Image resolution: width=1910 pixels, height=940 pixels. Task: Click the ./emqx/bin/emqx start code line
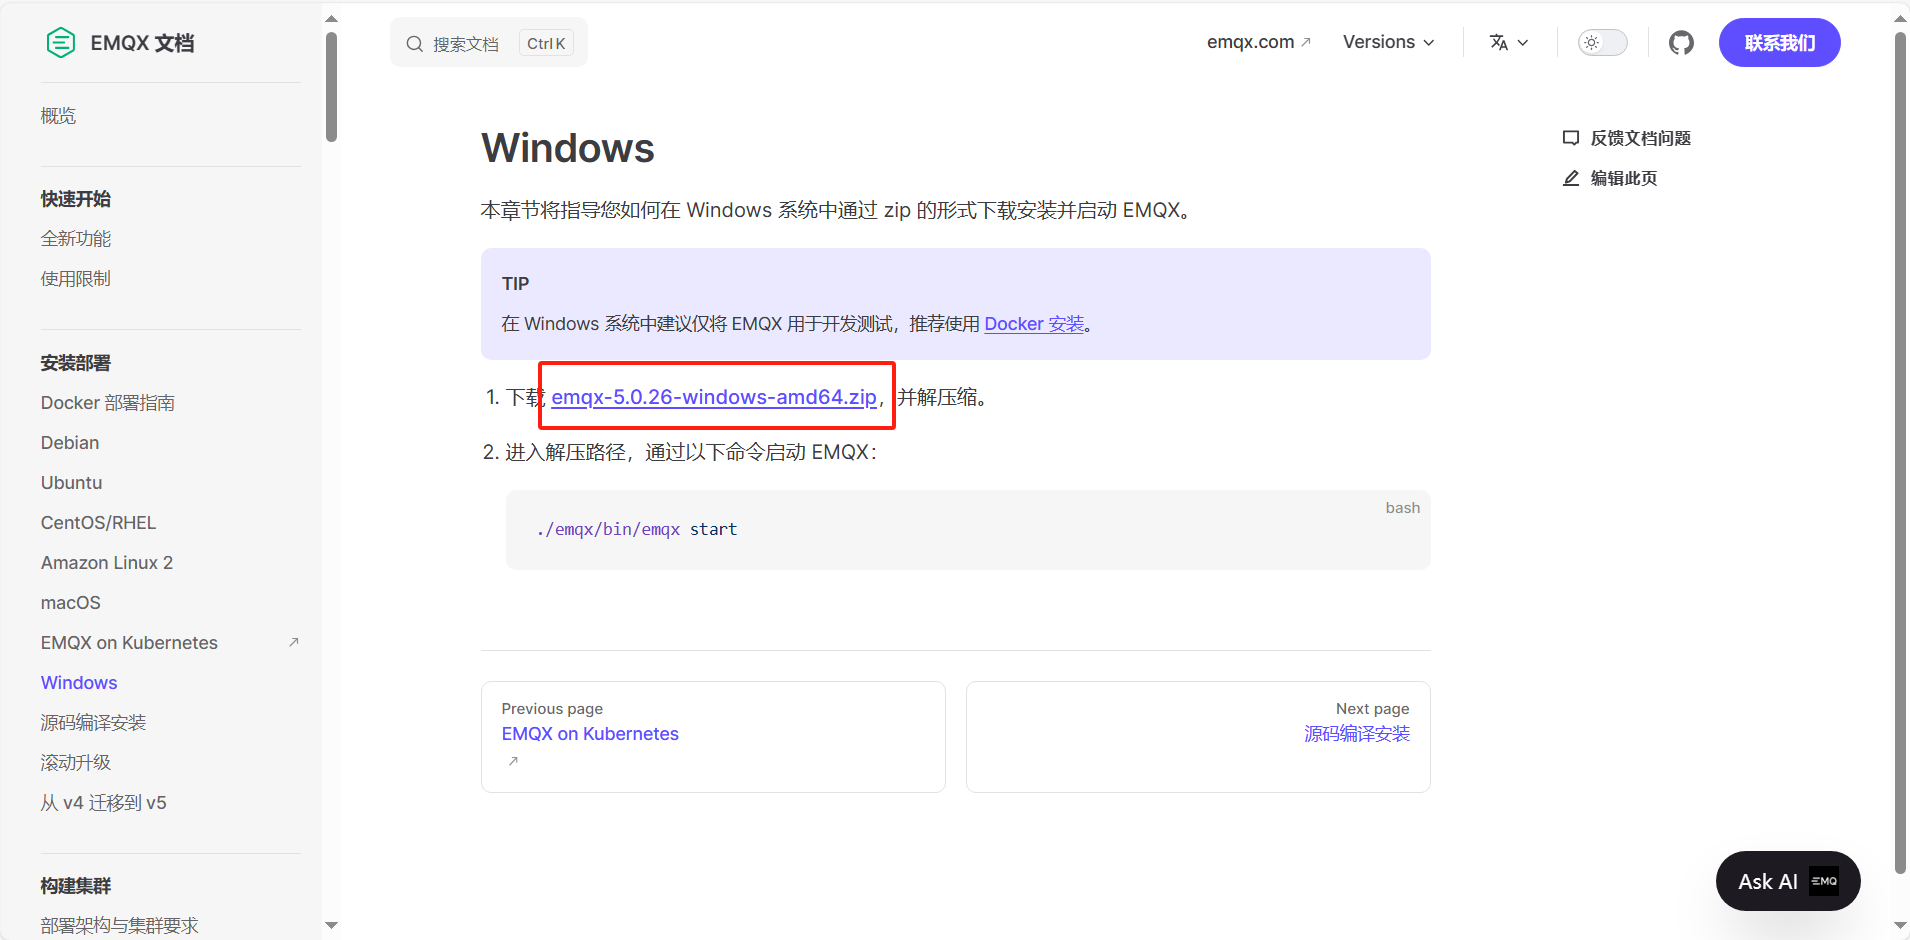(637, 529)
